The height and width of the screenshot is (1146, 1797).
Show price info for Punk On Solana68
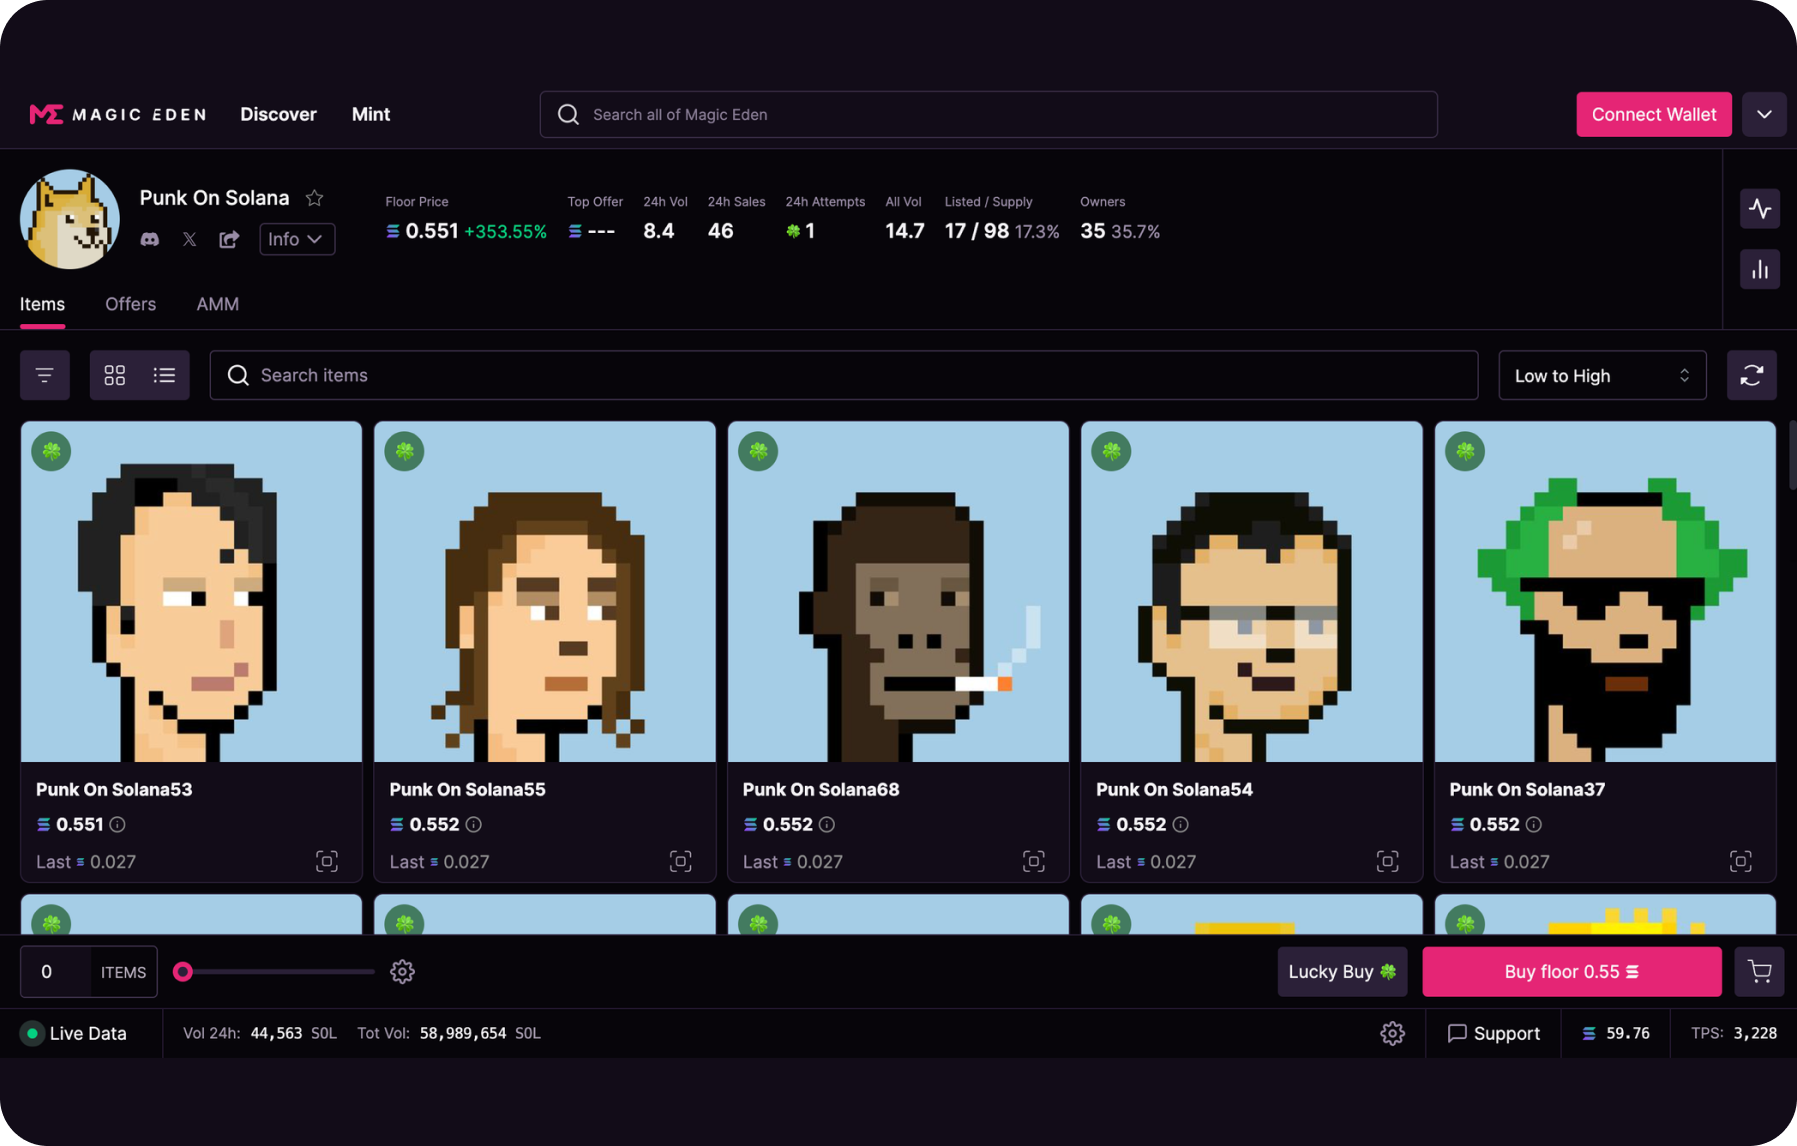827,825
